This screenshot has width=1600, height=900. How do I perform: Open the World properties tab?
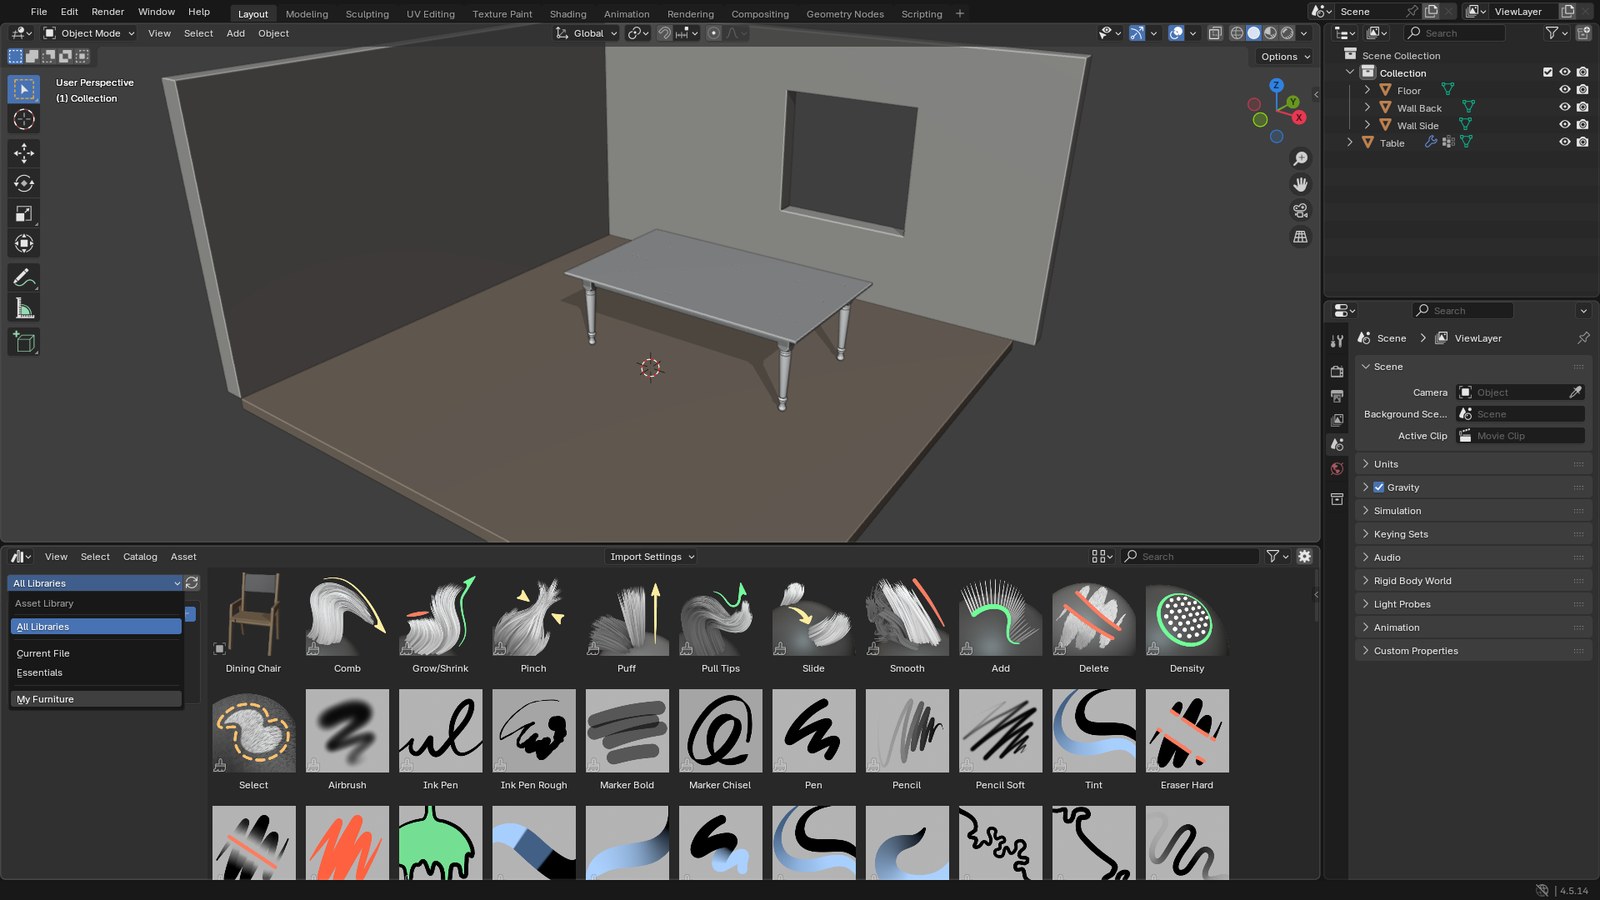pos(1337,469)
